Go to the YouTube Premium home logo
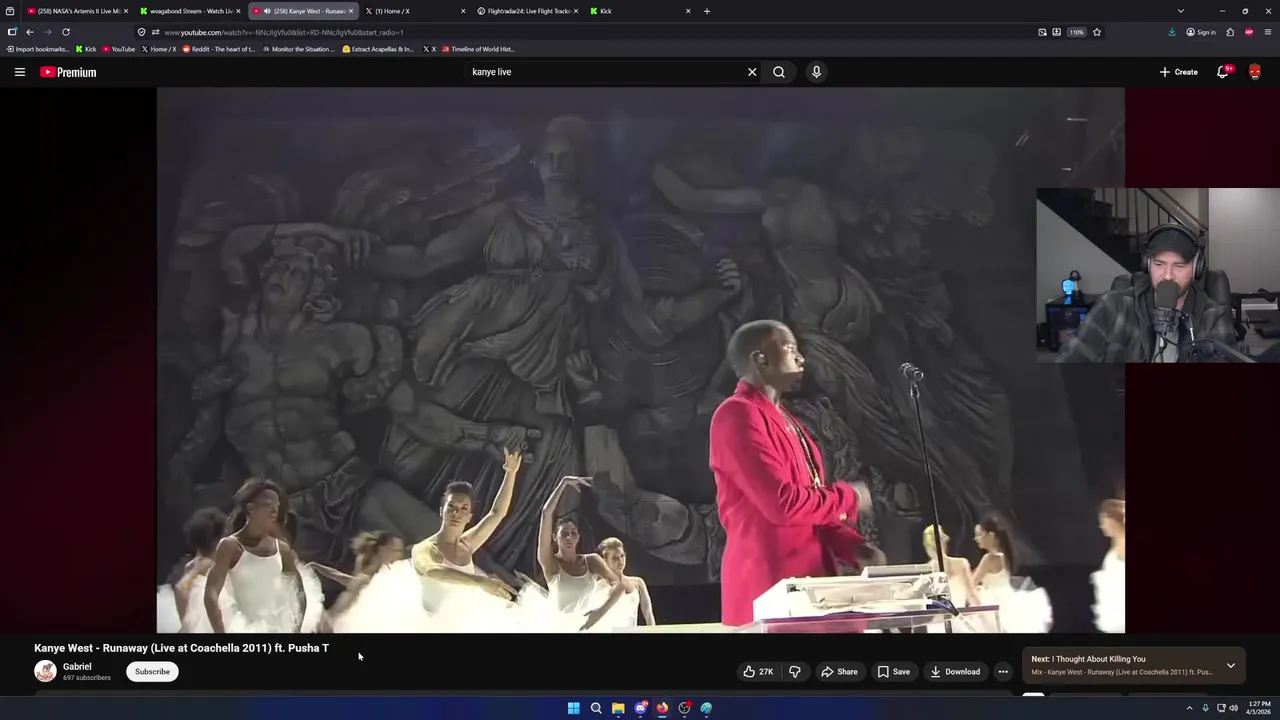Screen dimensions: 1280x720 [68, 72]
